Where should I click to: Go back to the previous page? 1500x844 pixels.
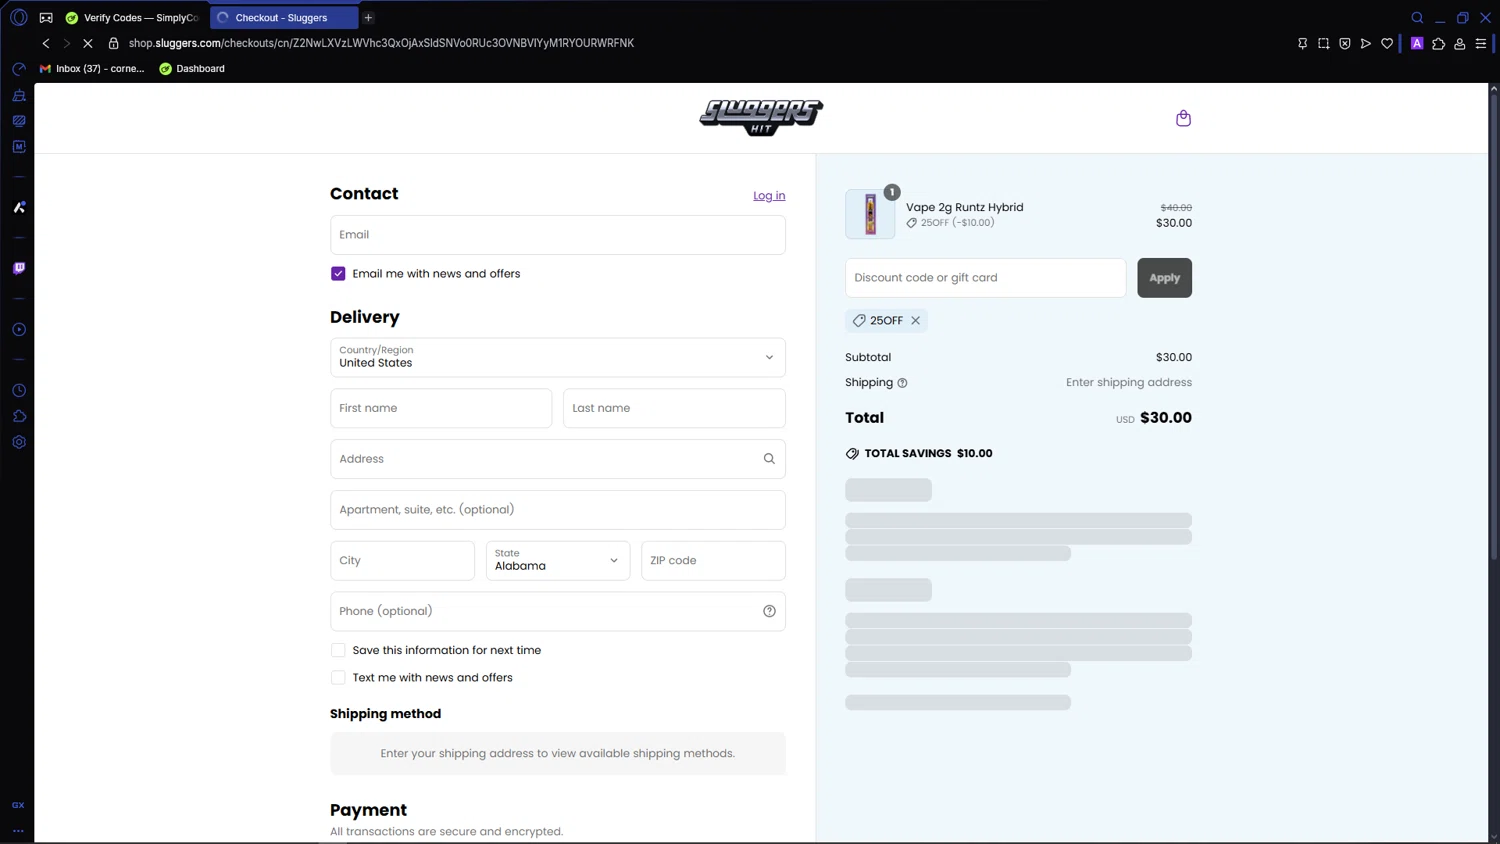[x=46, y=43]
